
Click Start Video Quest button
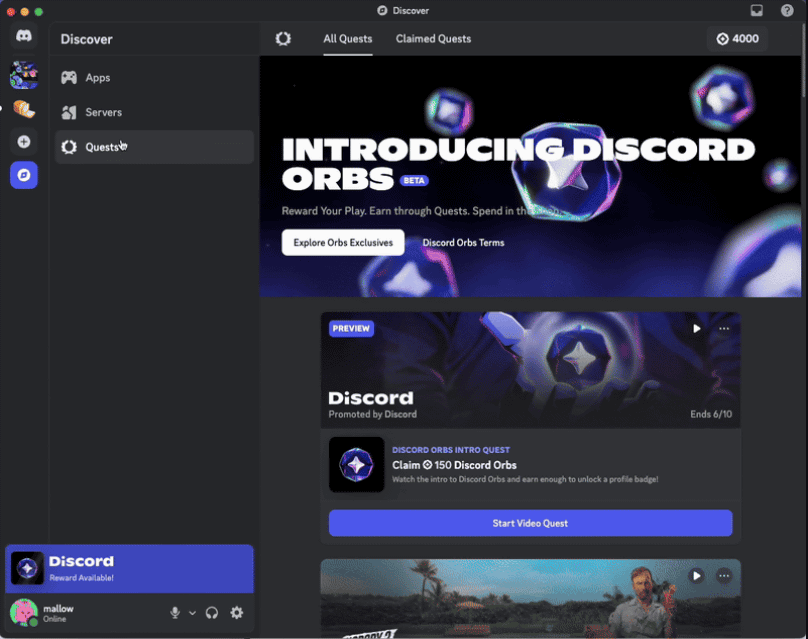click(531, 523)
